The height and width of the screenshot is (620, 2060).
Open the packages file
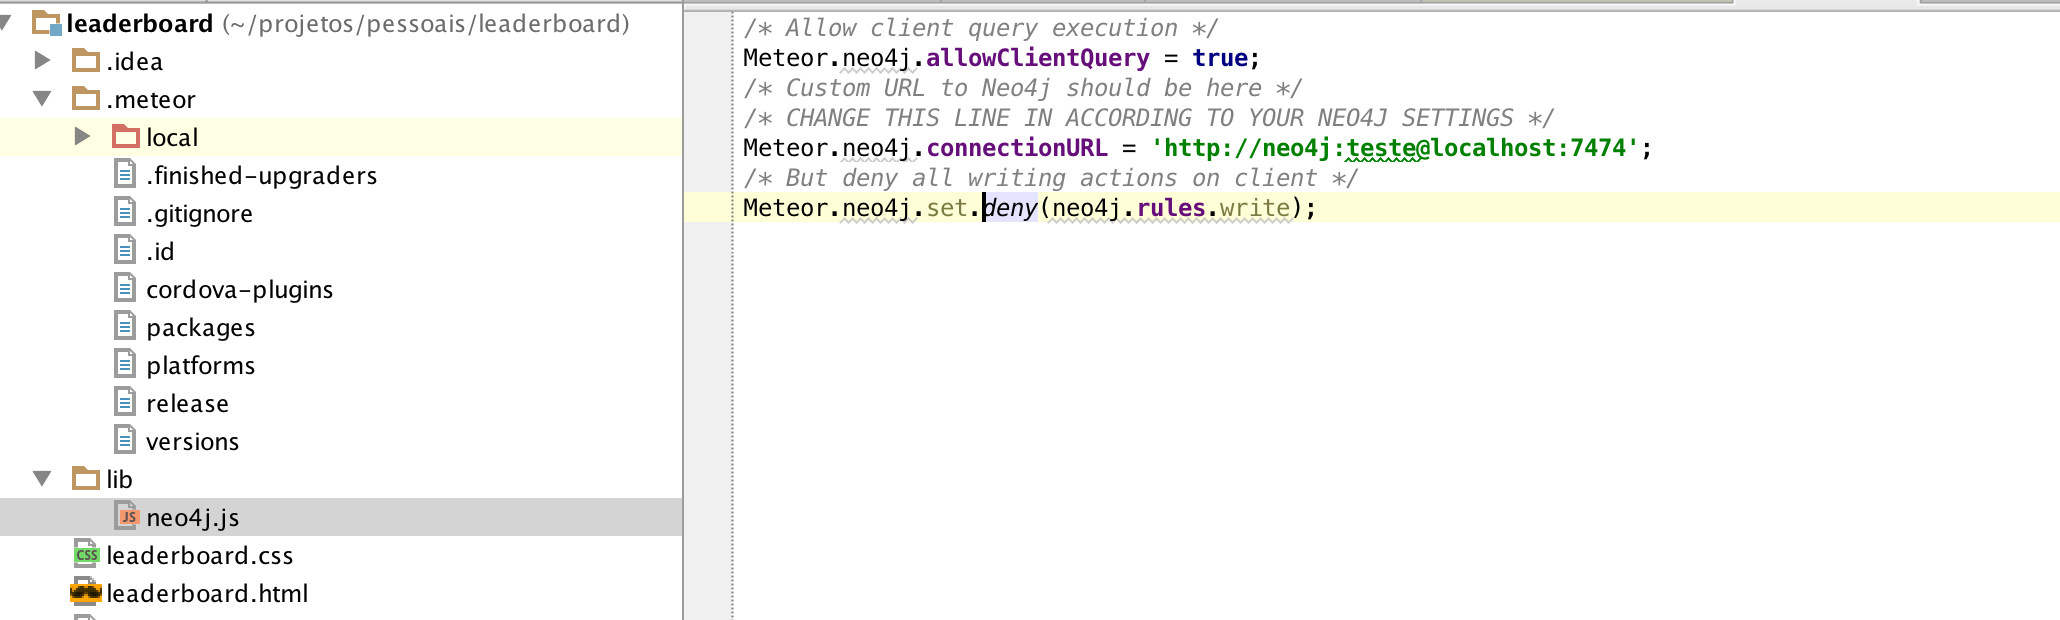(200, 328)
